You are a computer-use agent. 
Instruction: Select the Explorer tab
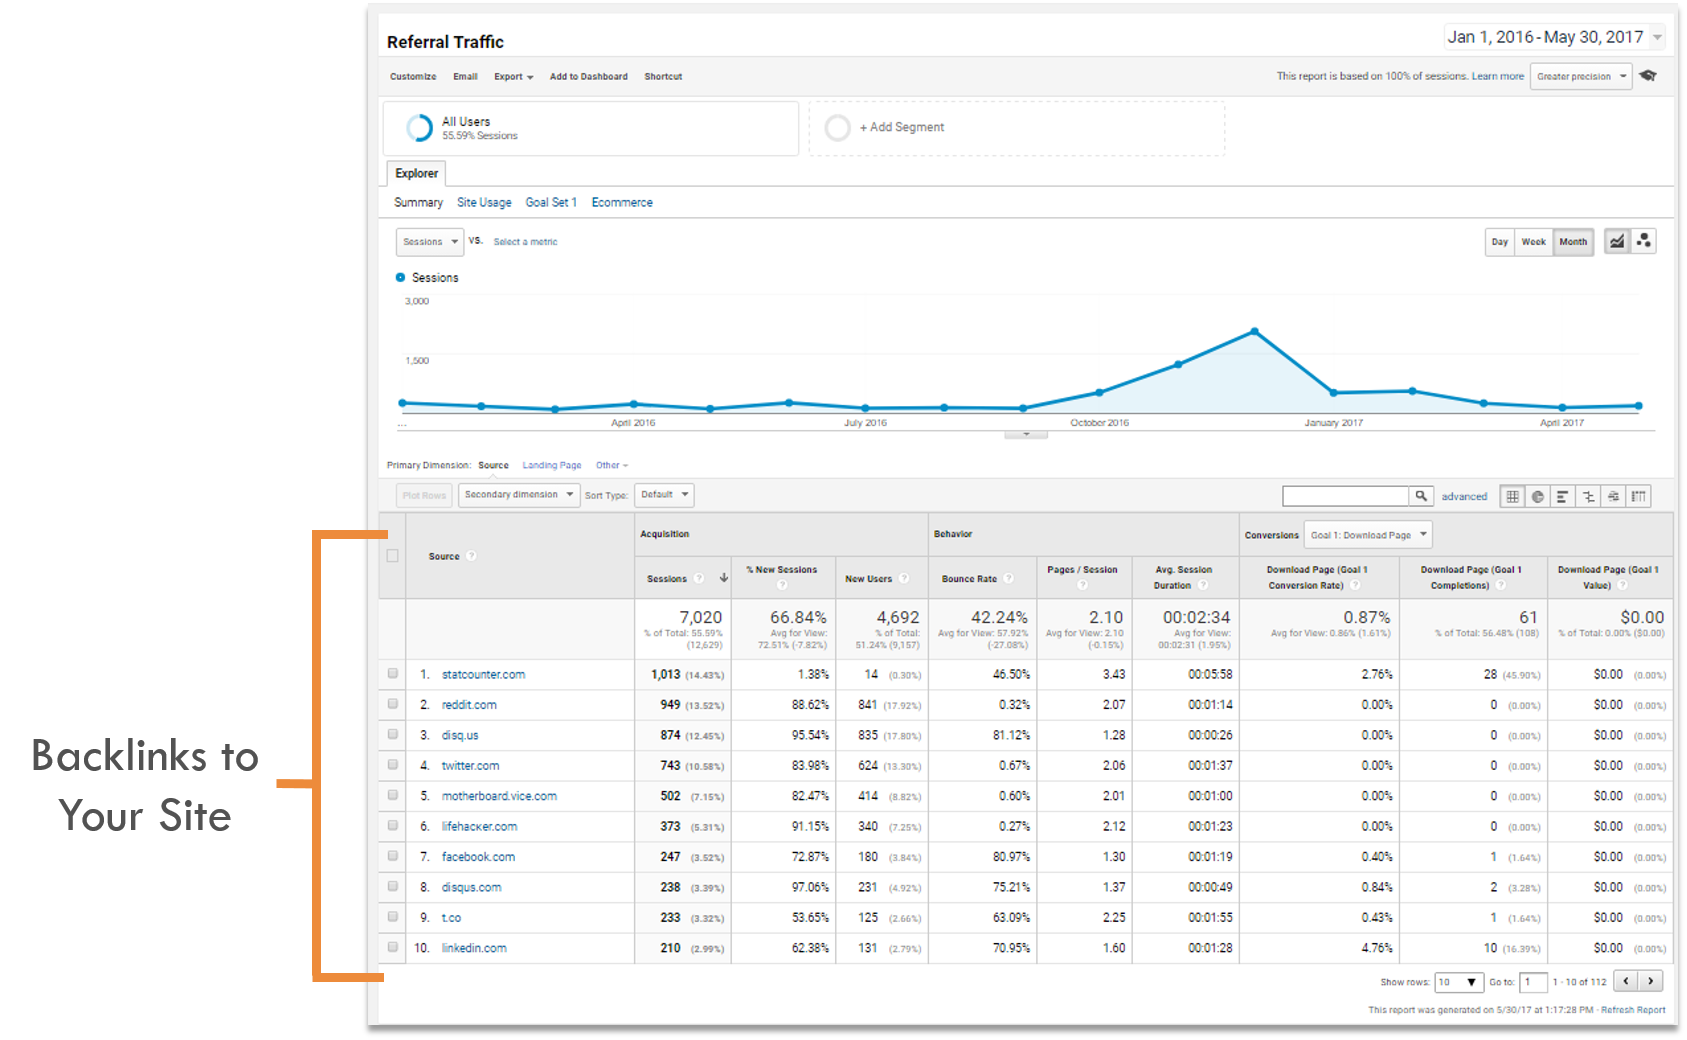(416, 173)
